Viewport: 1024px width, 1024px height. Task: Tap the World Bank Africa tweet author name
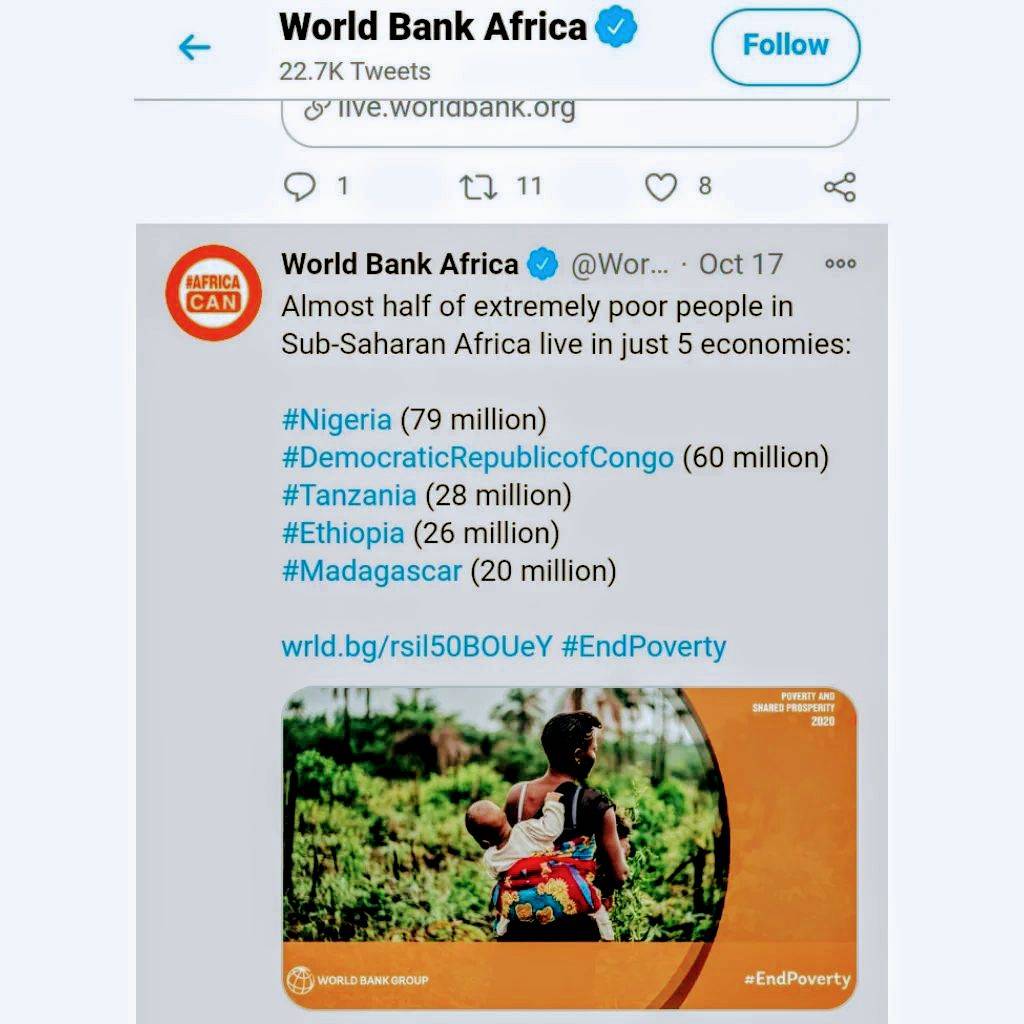[x=400, y=264]
